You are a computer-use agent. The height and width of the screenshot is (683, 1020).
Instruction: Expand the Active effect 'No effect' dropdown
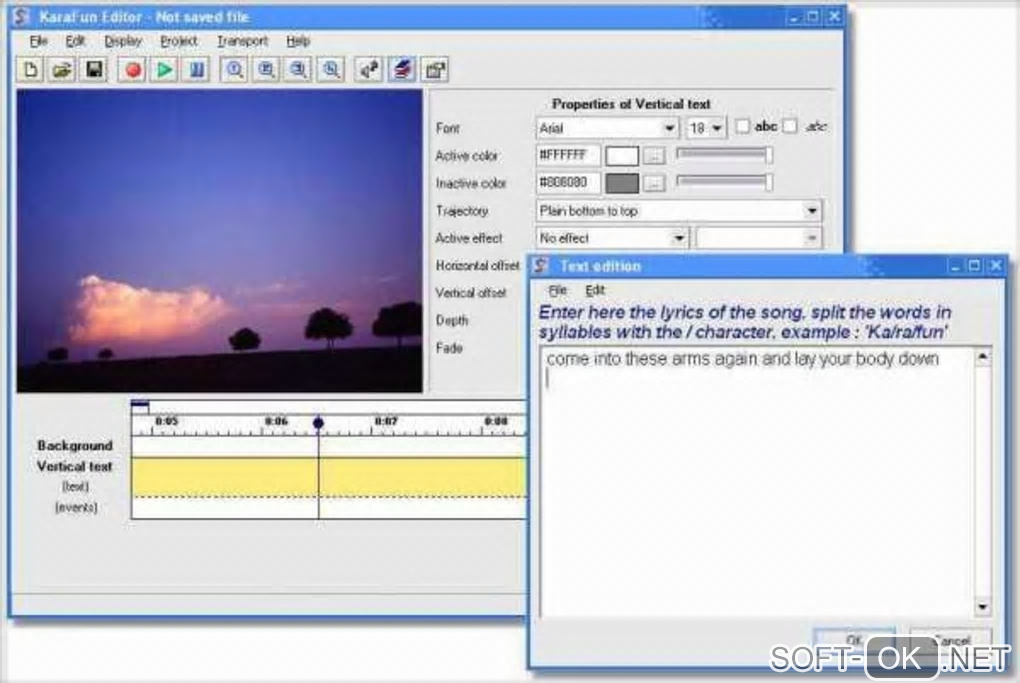coord(678,238)
